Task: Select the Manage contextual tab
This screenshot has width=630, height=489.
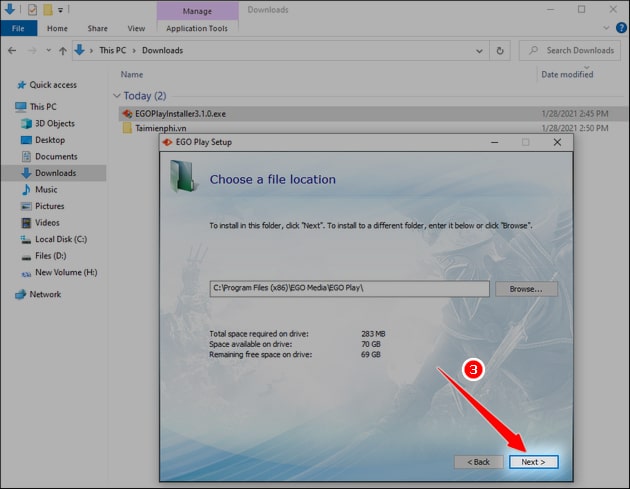Action: [197, 11]
